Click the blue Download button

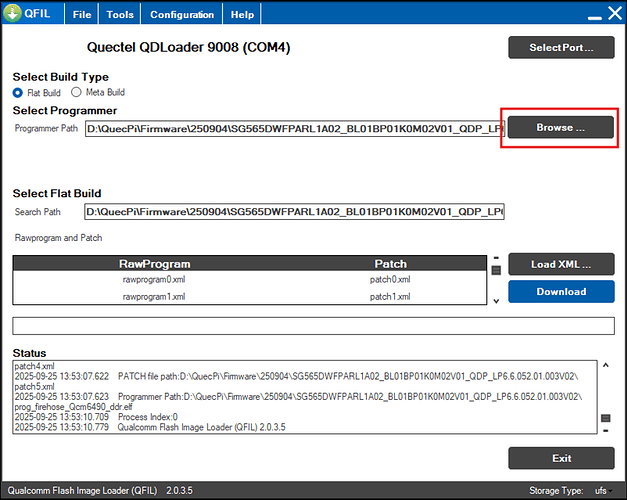pos(561,292)
